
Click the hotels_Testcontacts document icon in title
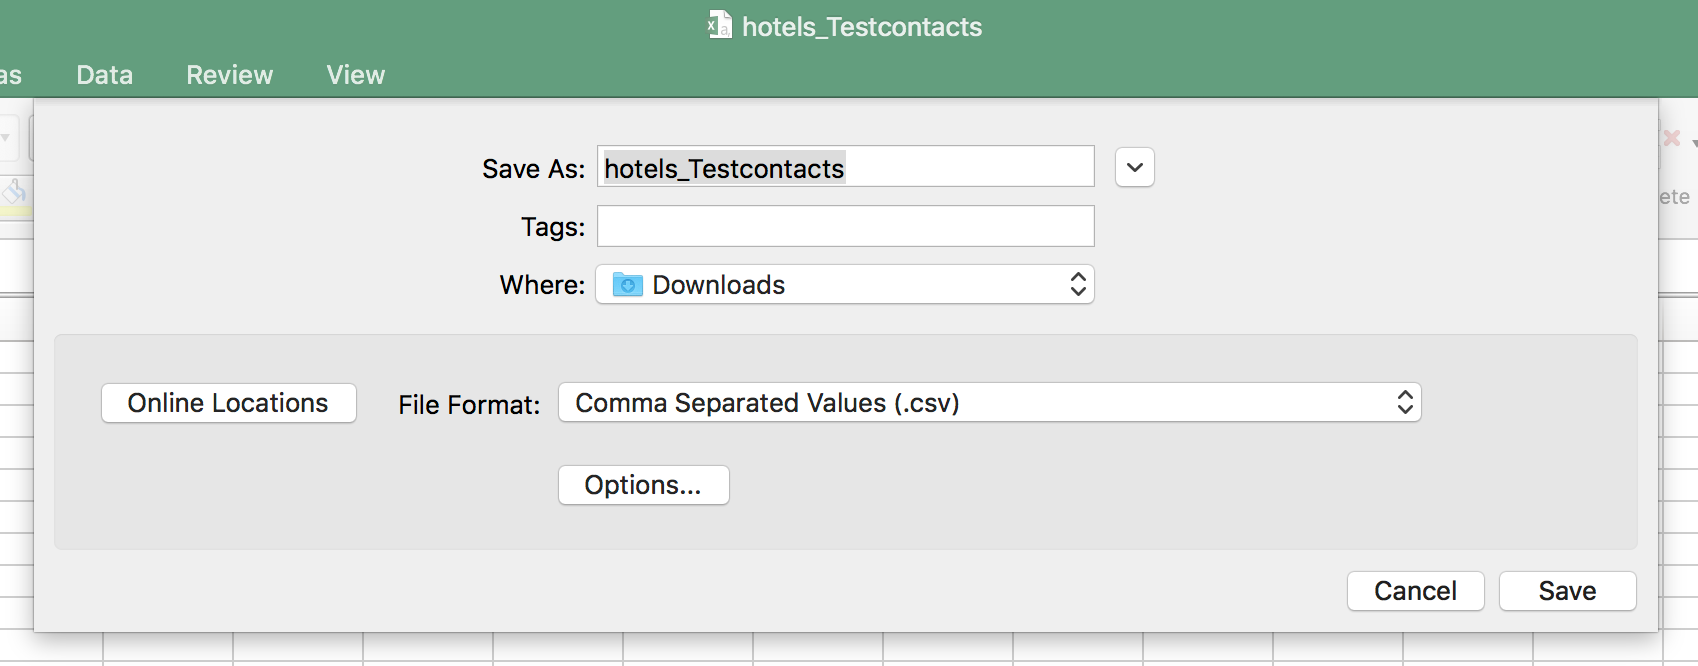(x=719, y=25)
